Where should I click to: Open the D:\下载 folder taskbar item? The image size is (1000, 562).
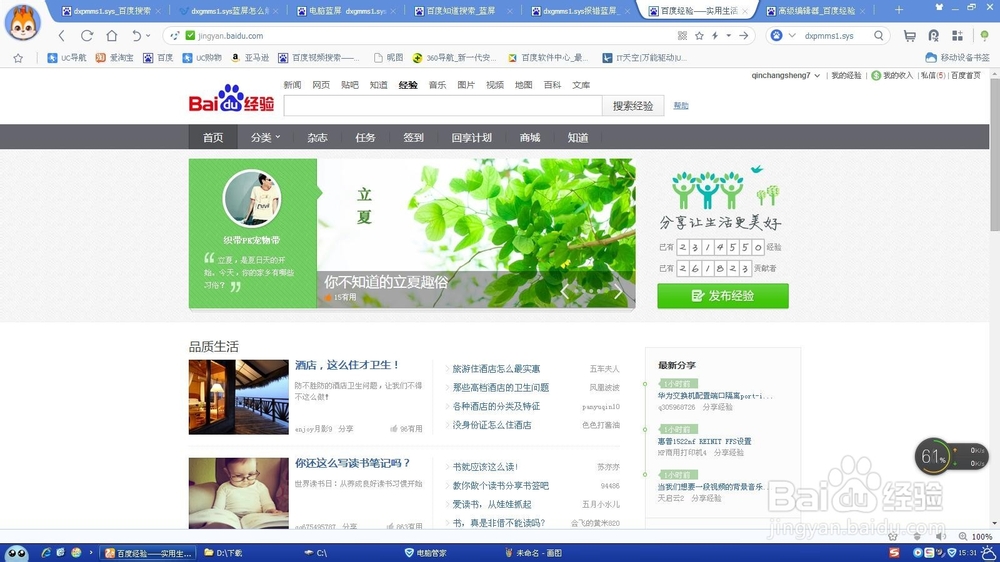point(223,553)
